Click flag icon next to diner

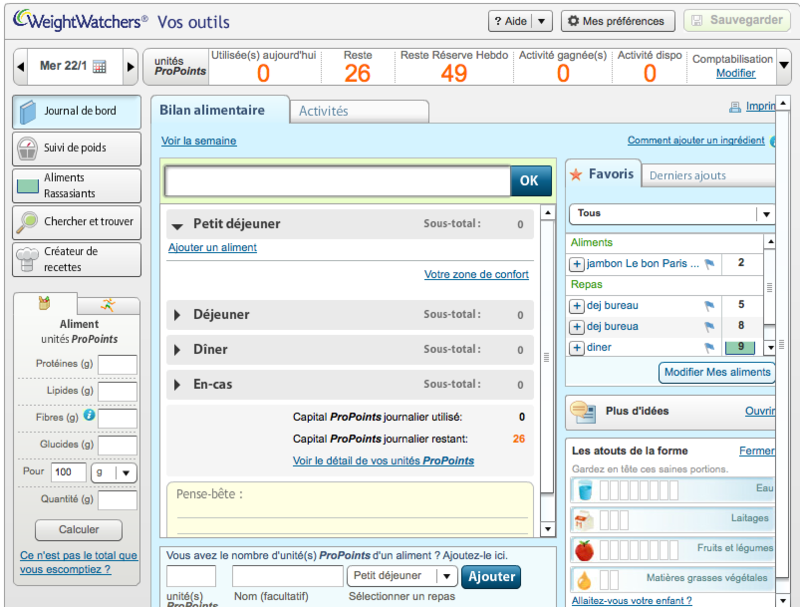(709, 347)
